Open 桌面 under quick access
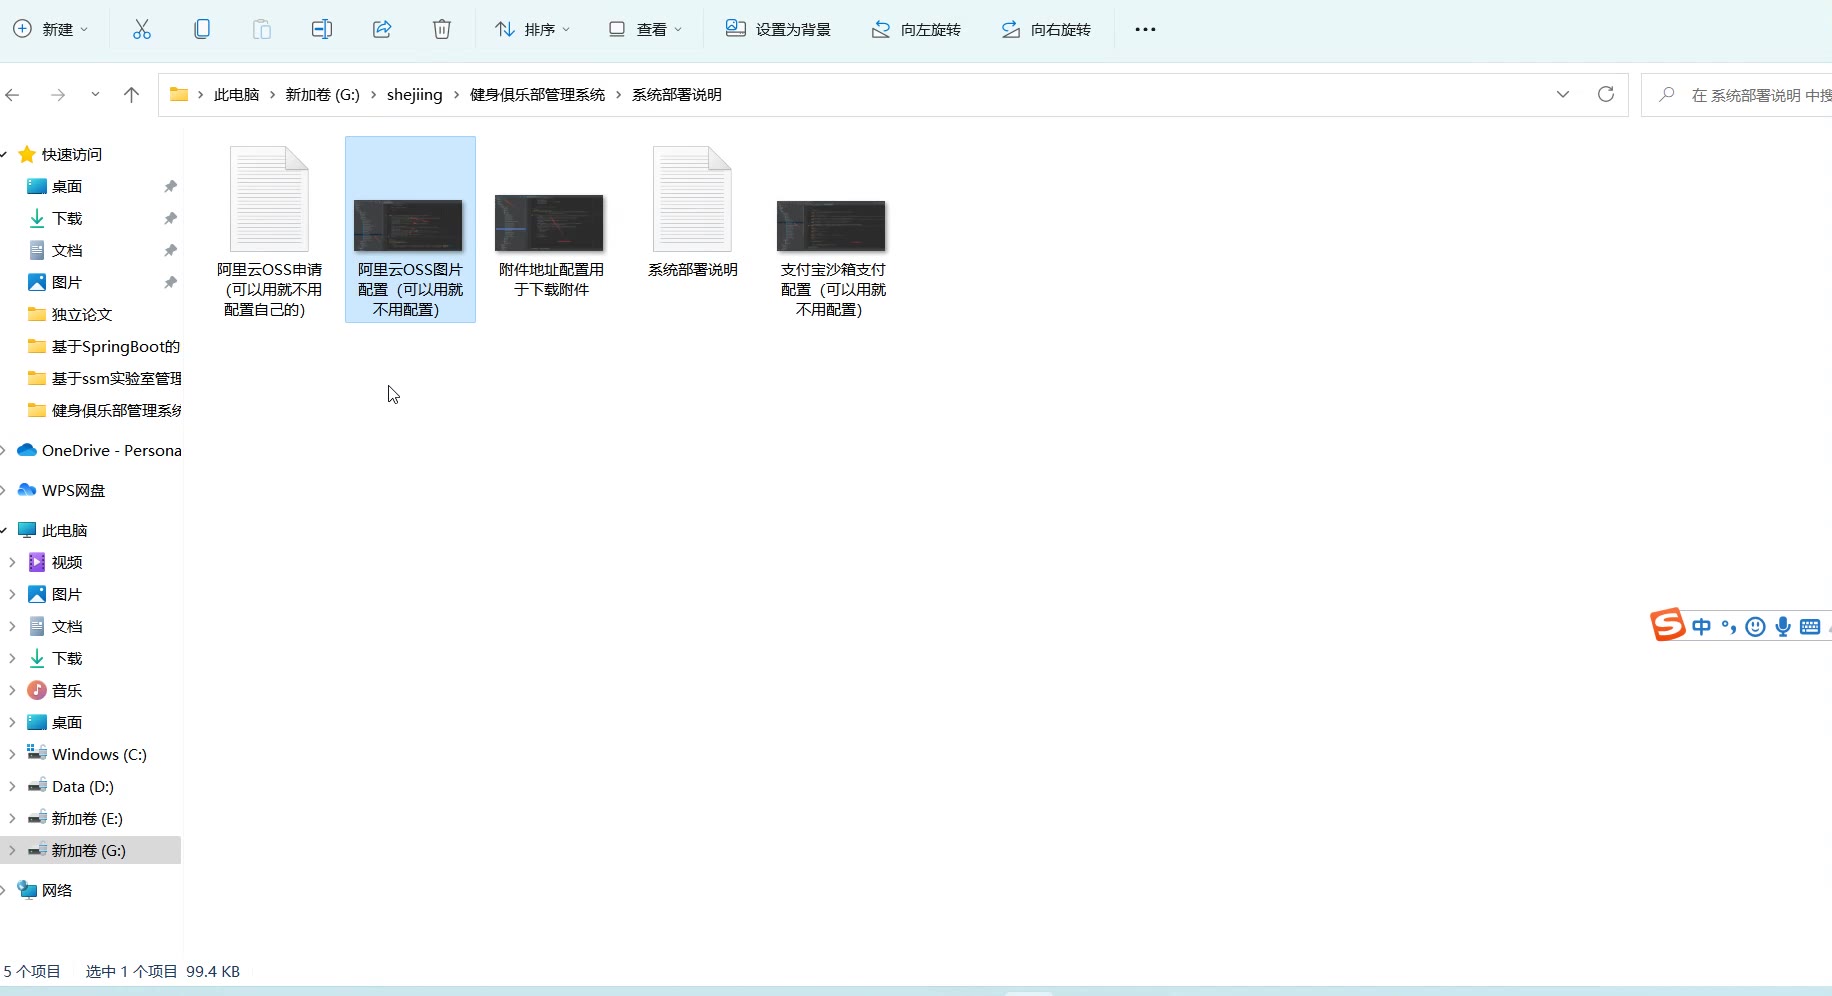The height and width of the screenshot is (996, 1832). pos(67,187)
